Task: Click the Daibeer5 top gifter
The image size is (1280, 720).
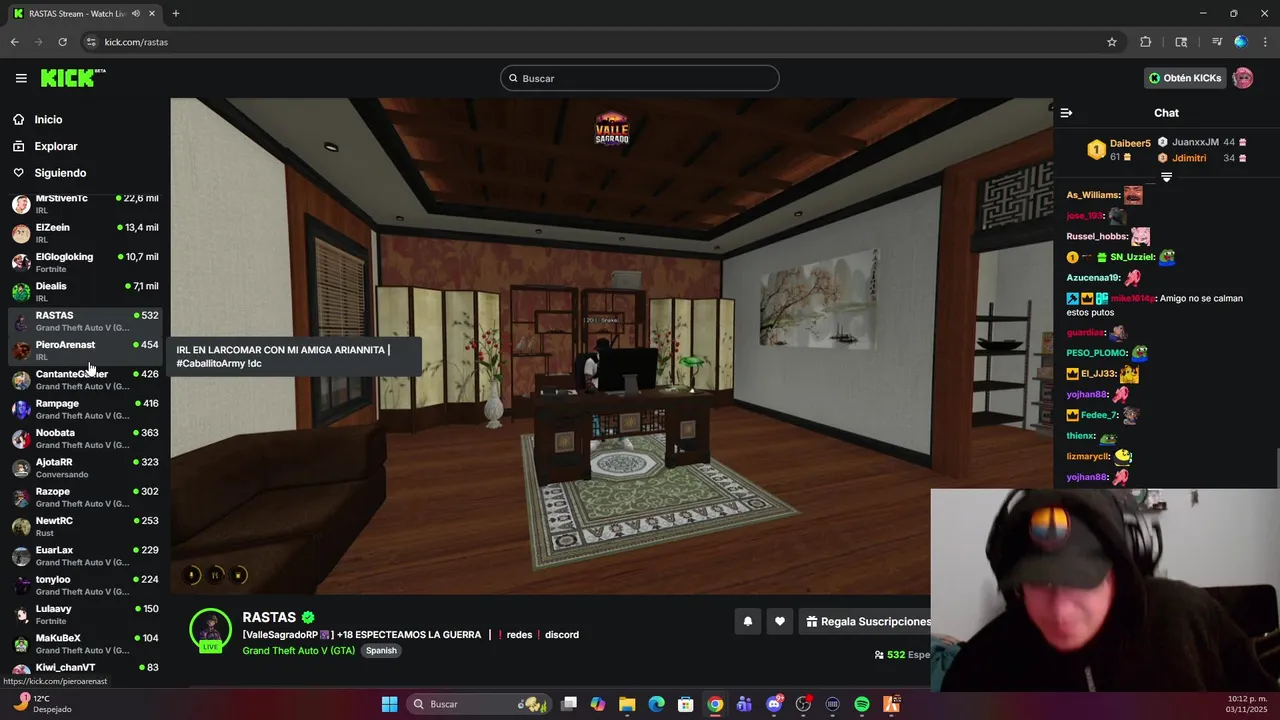Action: pos(1119,150)
